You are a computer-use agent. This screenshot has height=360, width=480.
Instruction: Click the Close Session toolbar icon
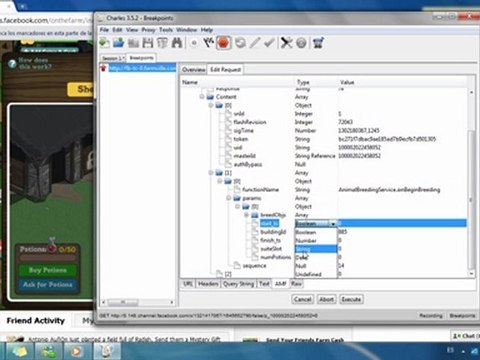click(x=133, y=43)
